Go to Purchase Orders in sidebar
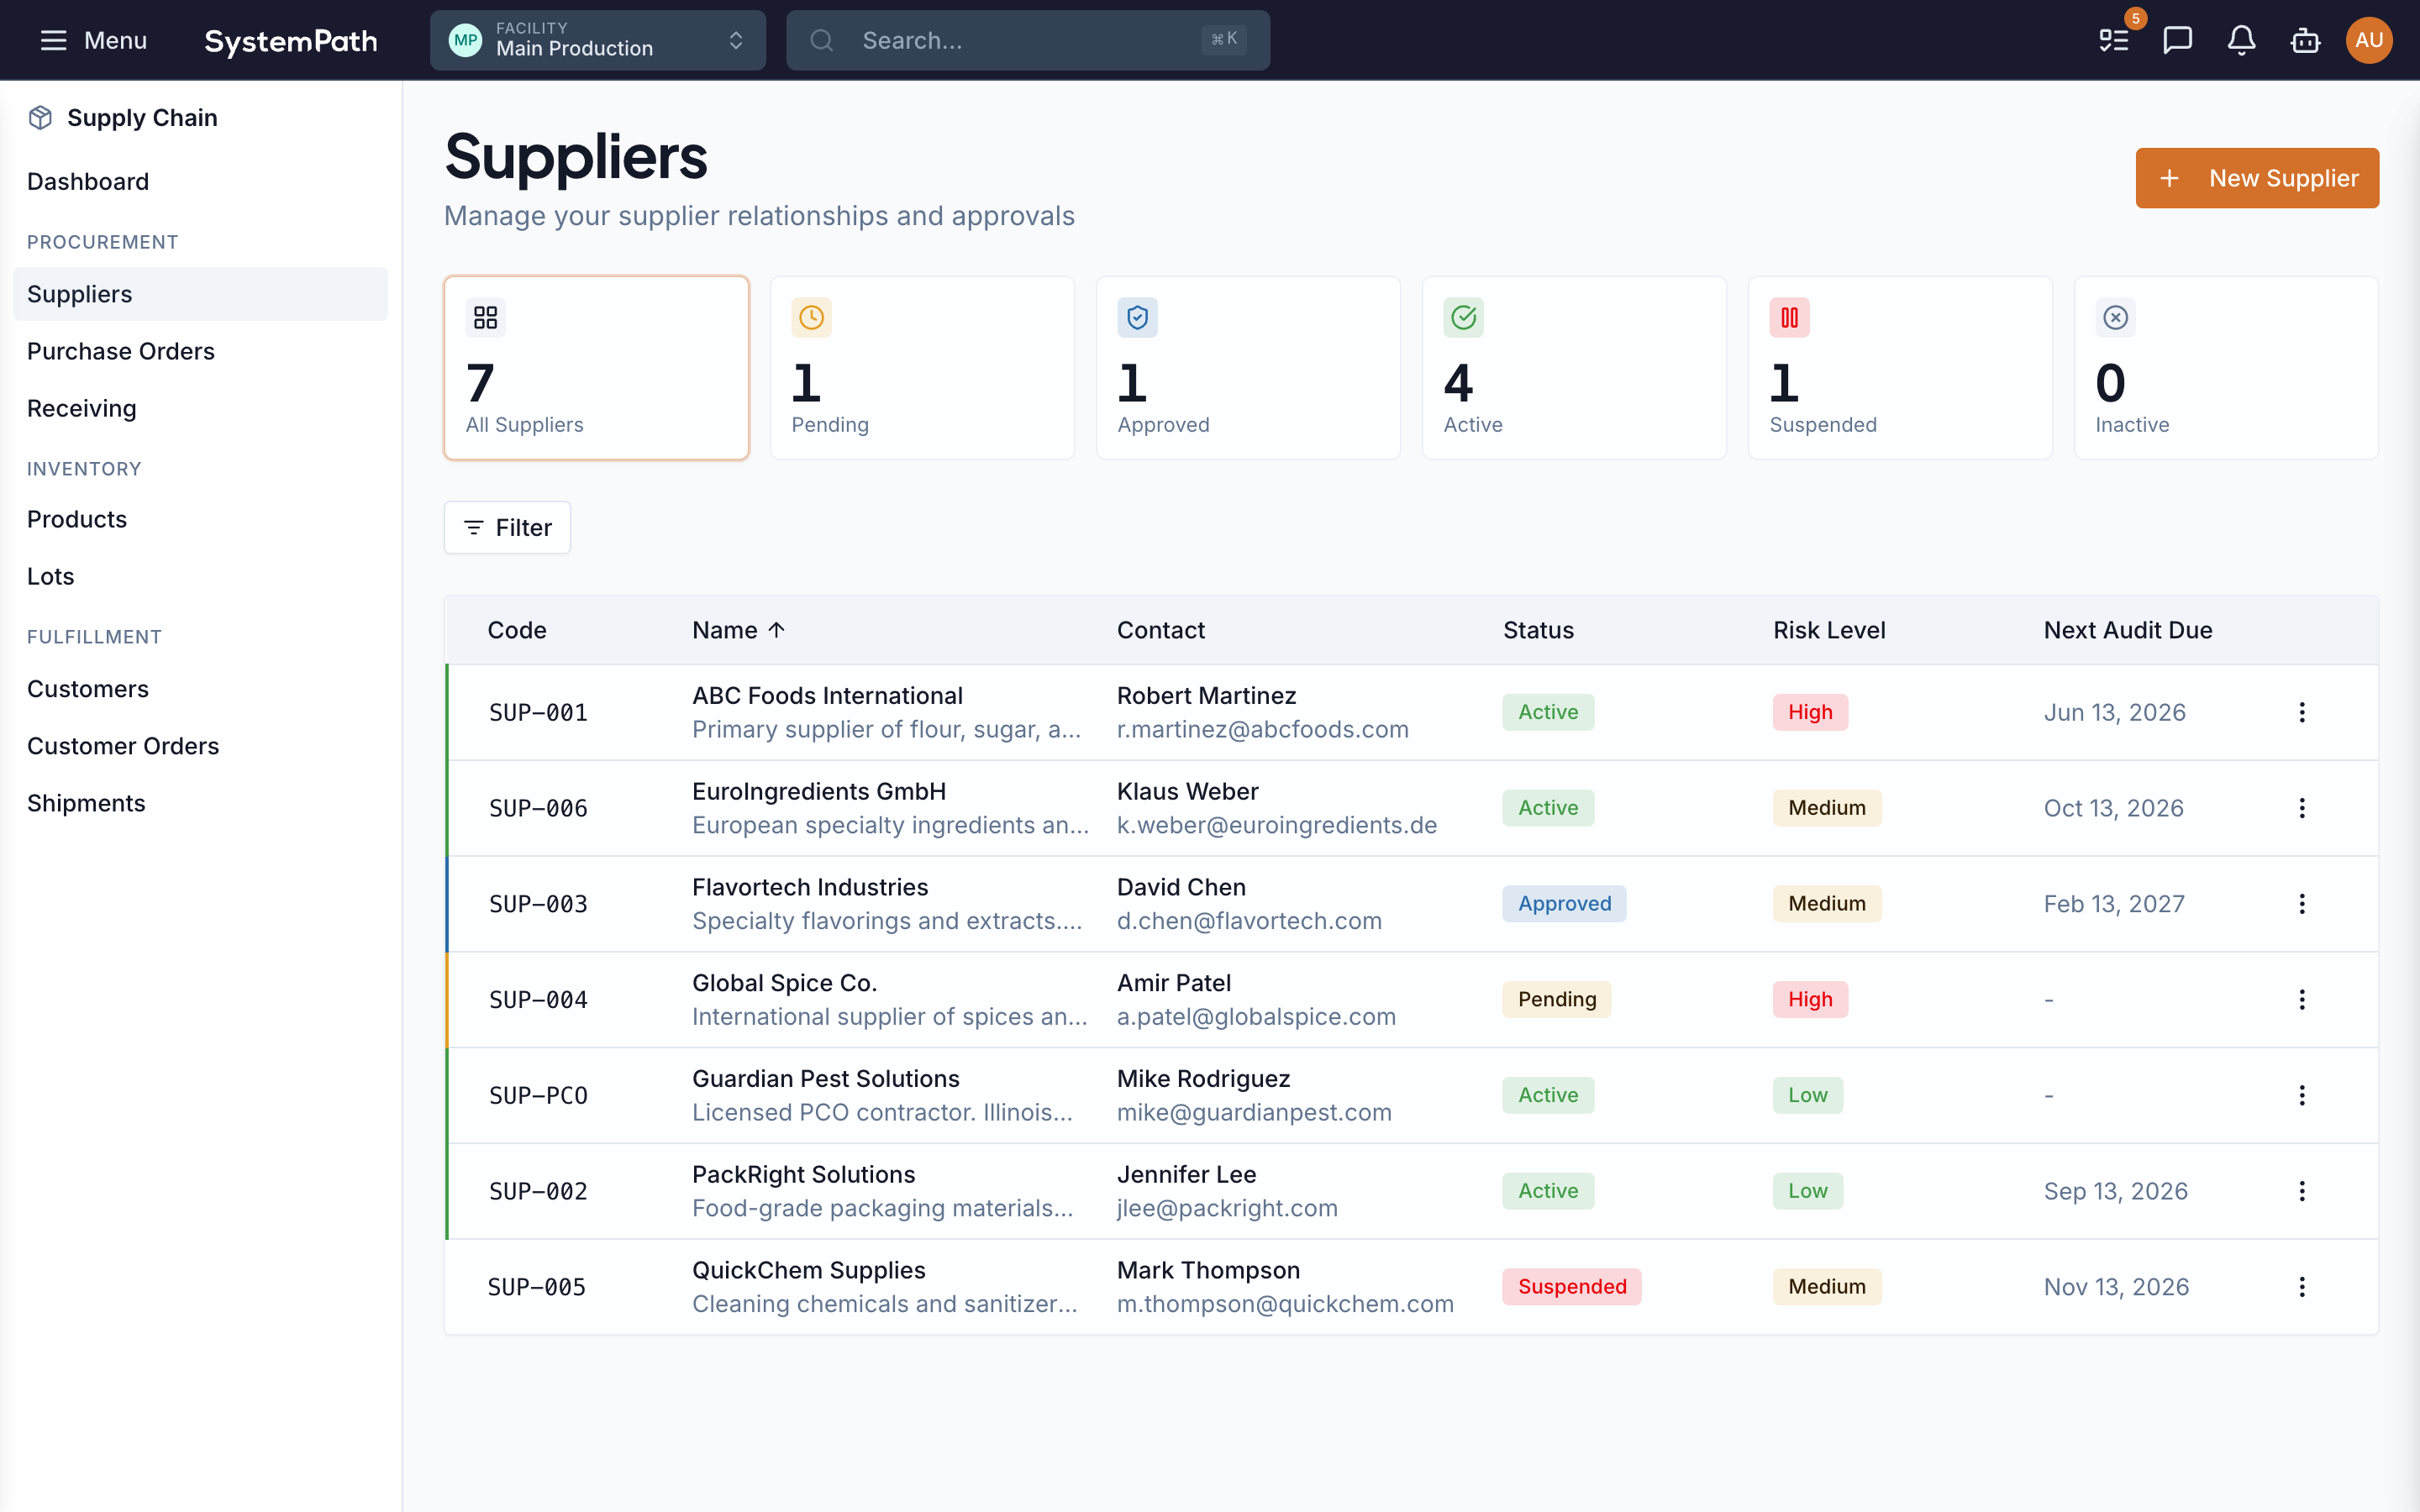This screenshot has height=1512, width=2420. point(121,351)
